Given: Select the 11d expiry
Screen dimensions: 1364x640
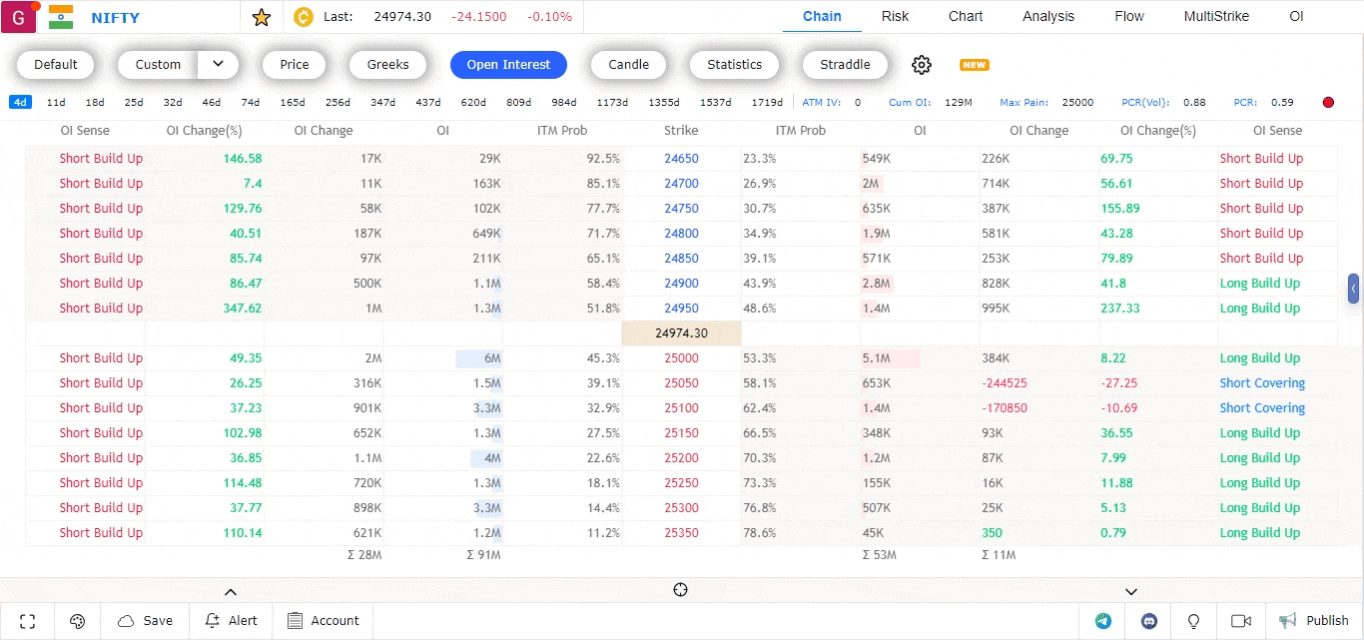Looking at the screenshot, I should tap(56, 103).
